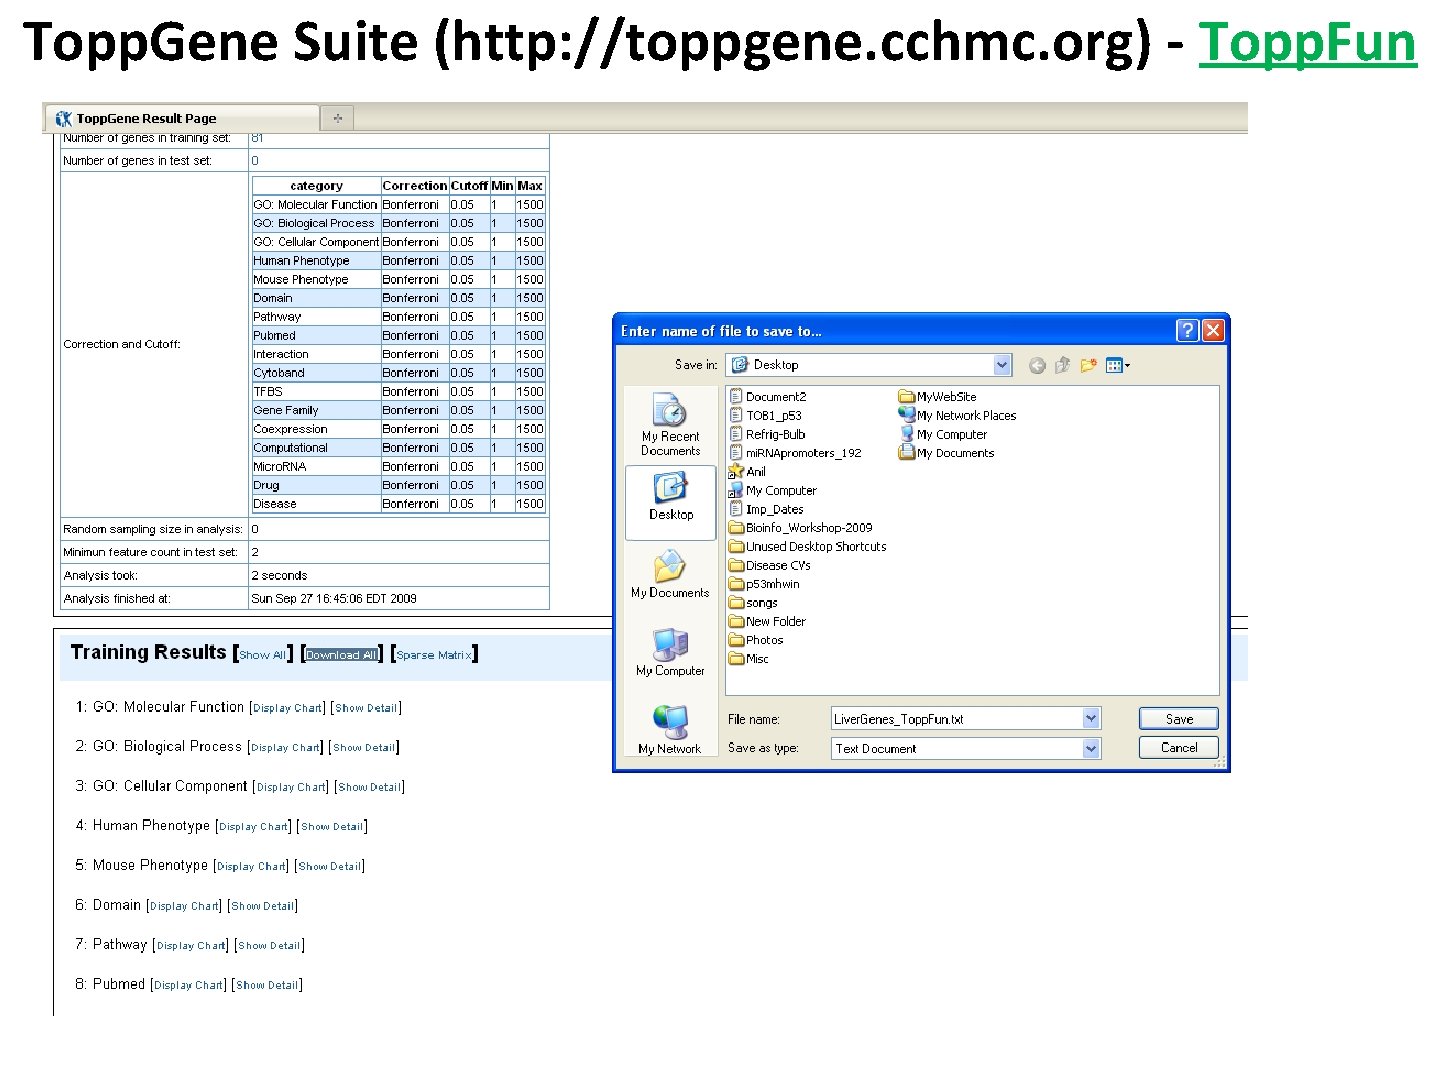
Task: Show Detail for Pathway results
Action: click(269, 945)
